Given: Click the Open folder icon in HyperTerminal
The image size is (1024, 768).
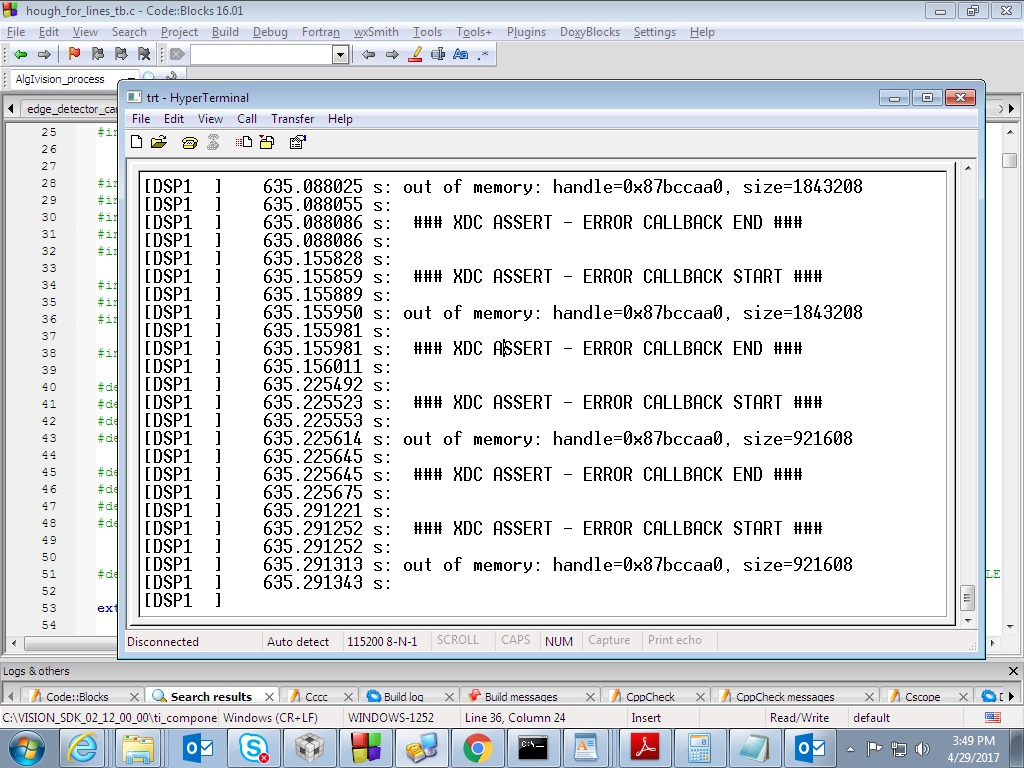Looking at the screenshot, I should [x=159, y=142].
